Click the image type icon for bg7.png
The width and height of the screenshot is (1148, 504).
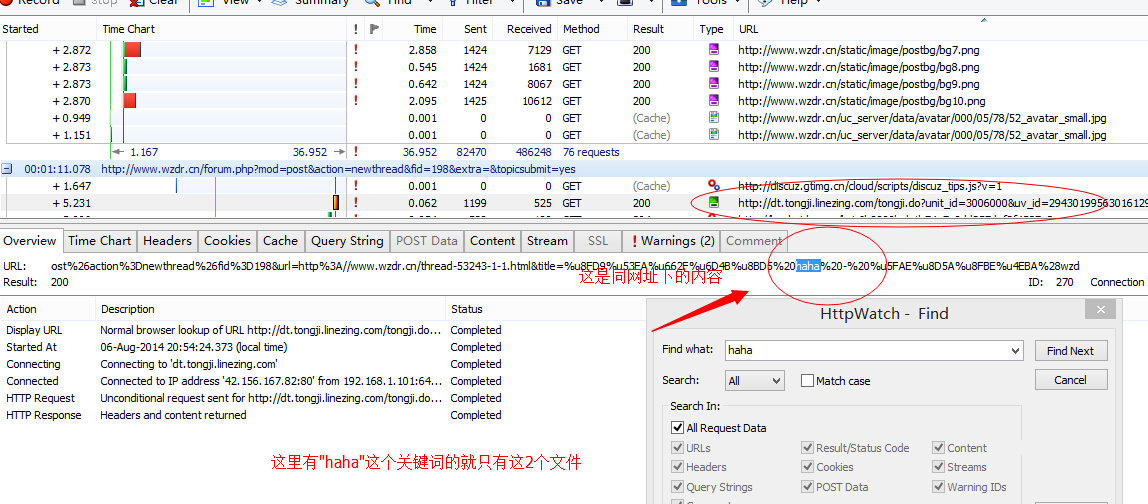(714, 50)
